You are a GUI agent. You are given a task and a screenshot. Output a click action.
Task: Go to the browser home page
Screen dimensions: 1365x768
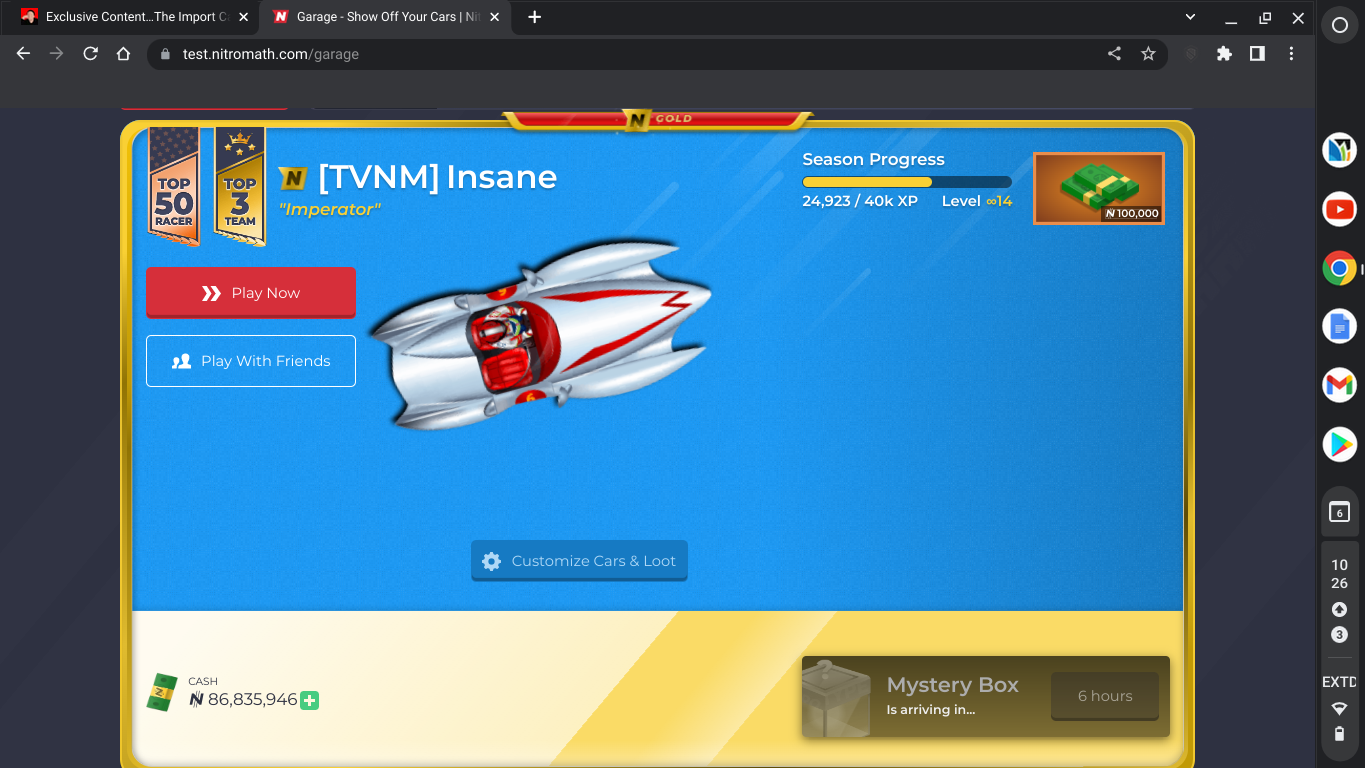tap(123, 54)
